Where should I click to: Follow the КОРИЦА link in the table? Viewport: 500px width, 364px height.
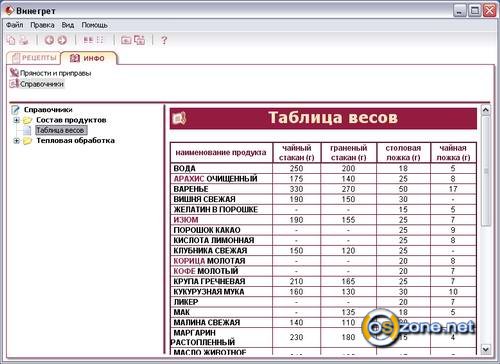coord(189,261)
